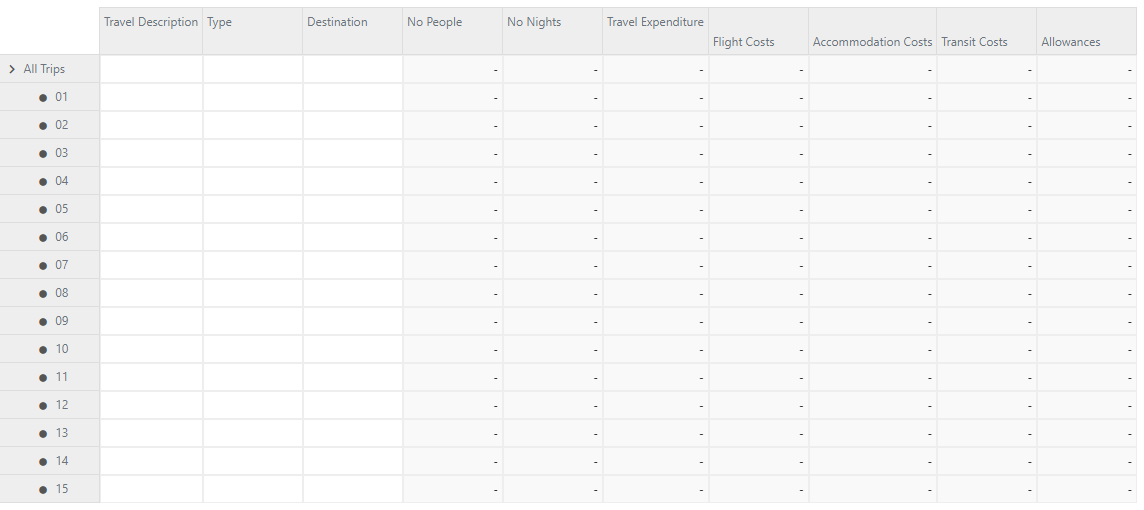Image resolution: width=1144 pixels, height=510 pixels.
Task: Click the Travel Description cell for trip 02
Action: (151, 125)
